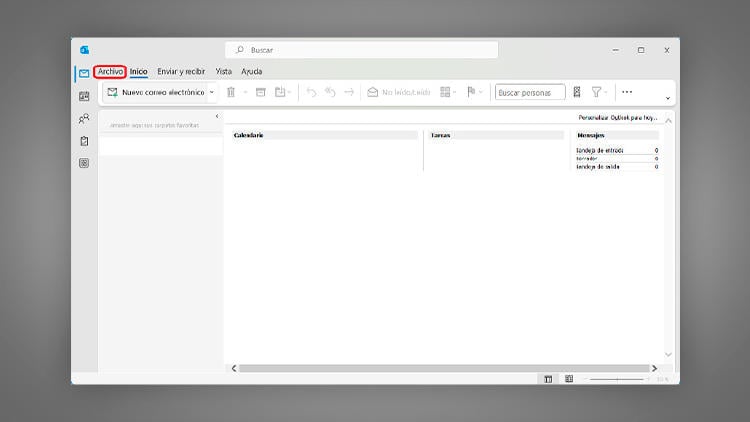
Task: Click the Archive box icon
Action: point(261,92)
